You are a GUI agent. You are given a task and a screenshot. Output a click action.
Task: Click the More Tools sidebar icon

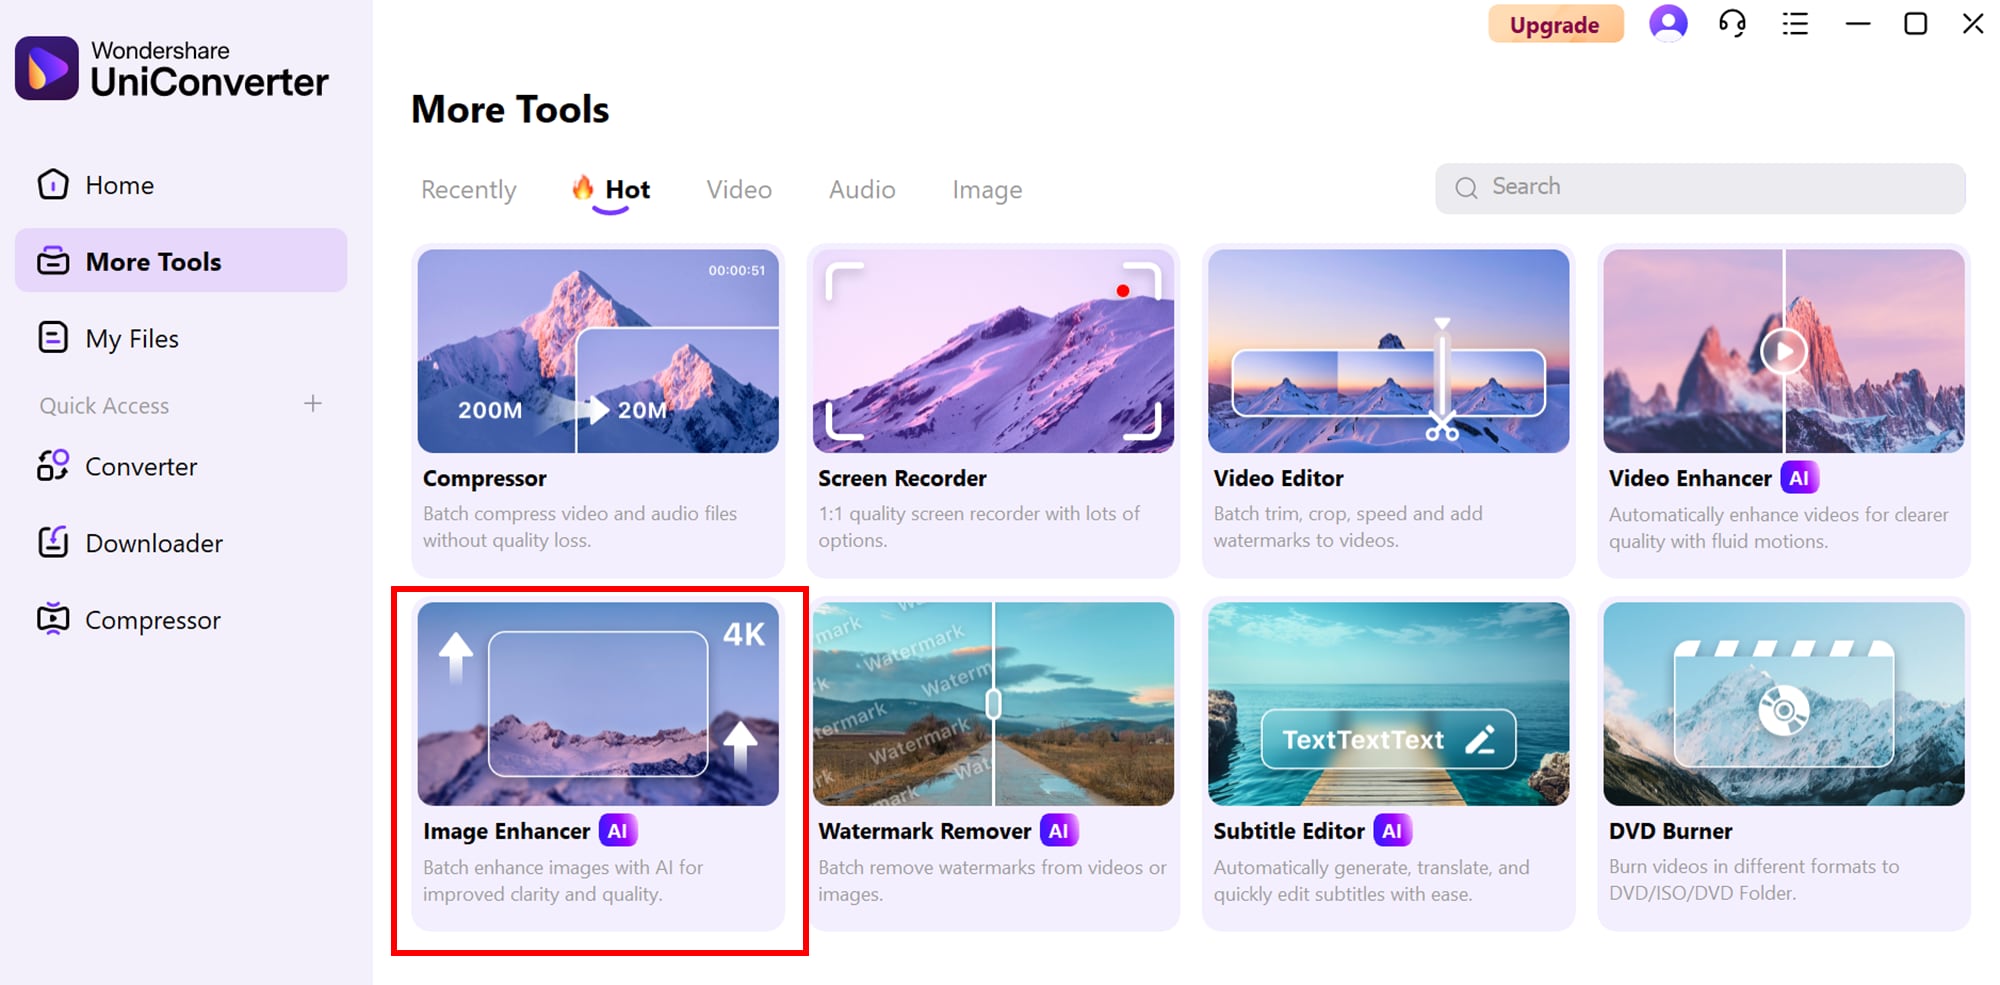53,262
